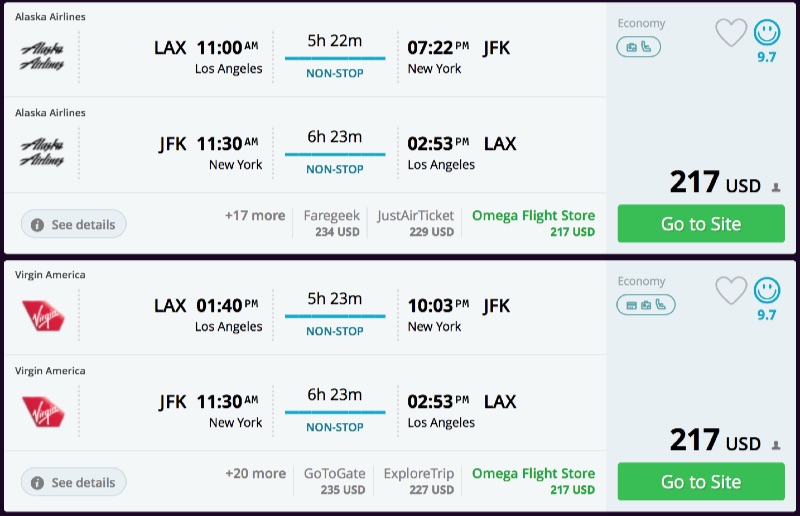Select the GoToGate 235 USD offer
The height and width of the screenshot is (516, 800).
[335, 481]
